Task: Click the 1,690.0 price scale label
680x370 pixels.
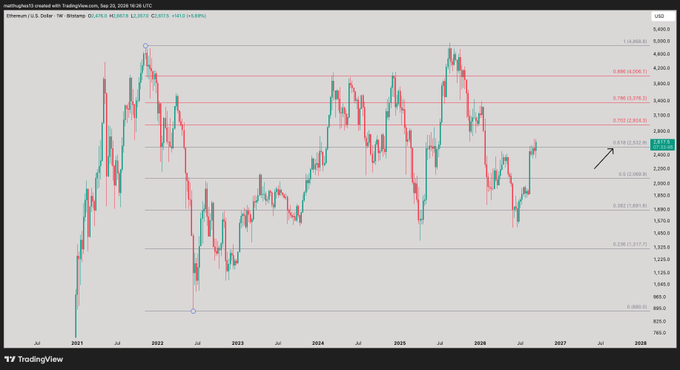Action: [662, 210]
